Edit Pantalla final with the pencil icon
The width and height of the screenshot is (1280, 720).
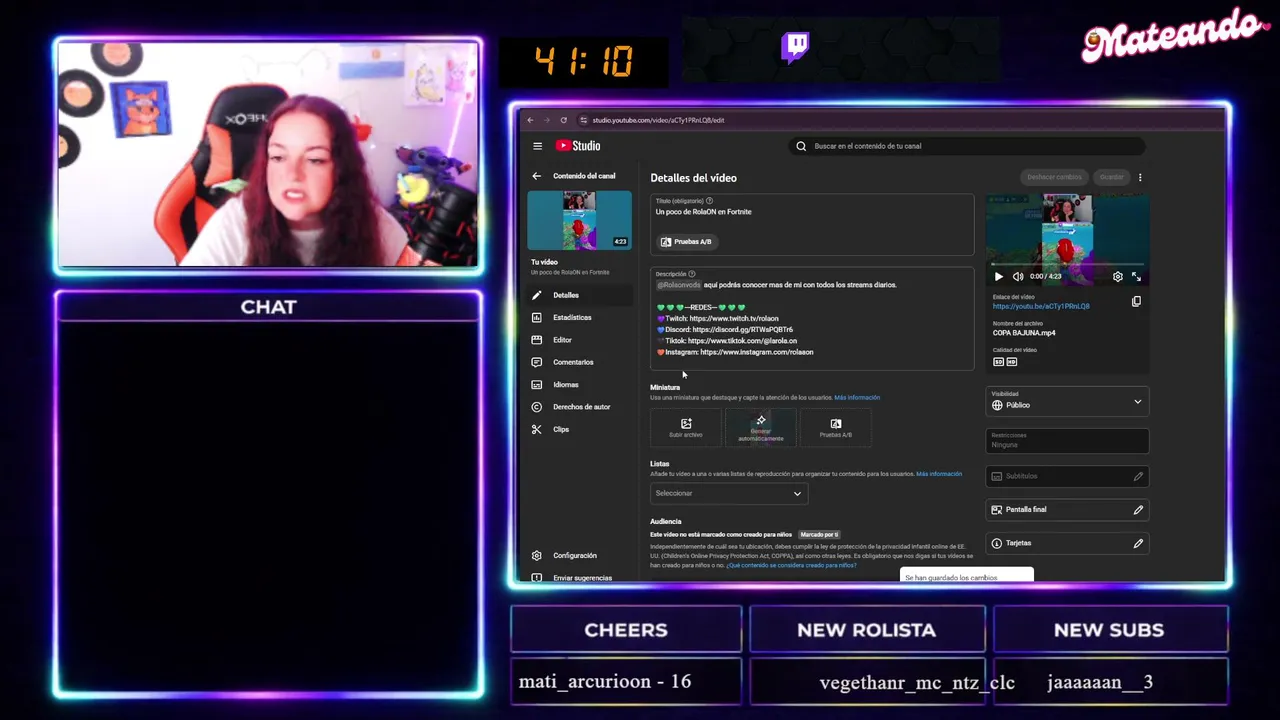pos(1138,510)
